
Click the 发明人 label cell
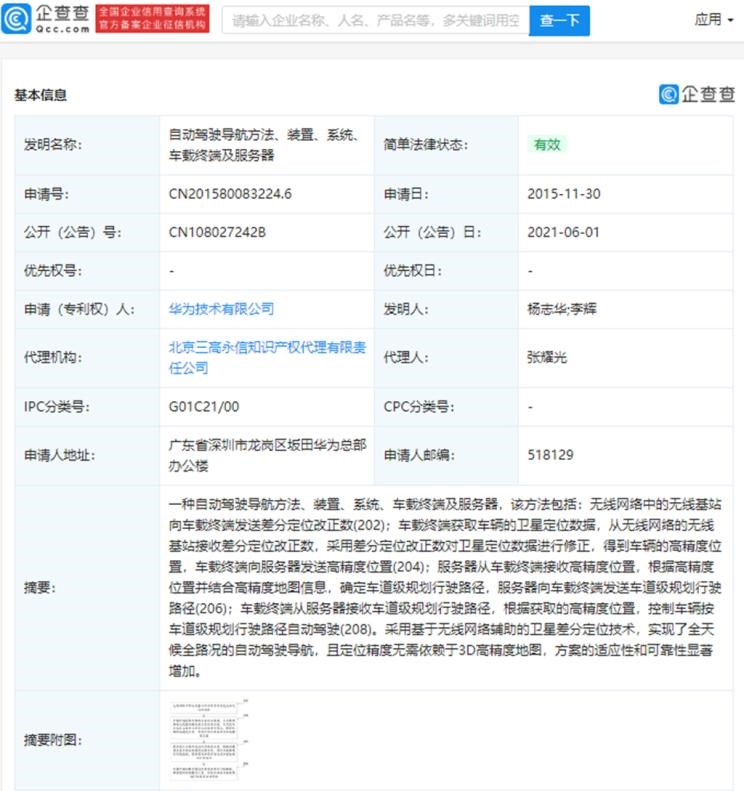pos(446,309)
